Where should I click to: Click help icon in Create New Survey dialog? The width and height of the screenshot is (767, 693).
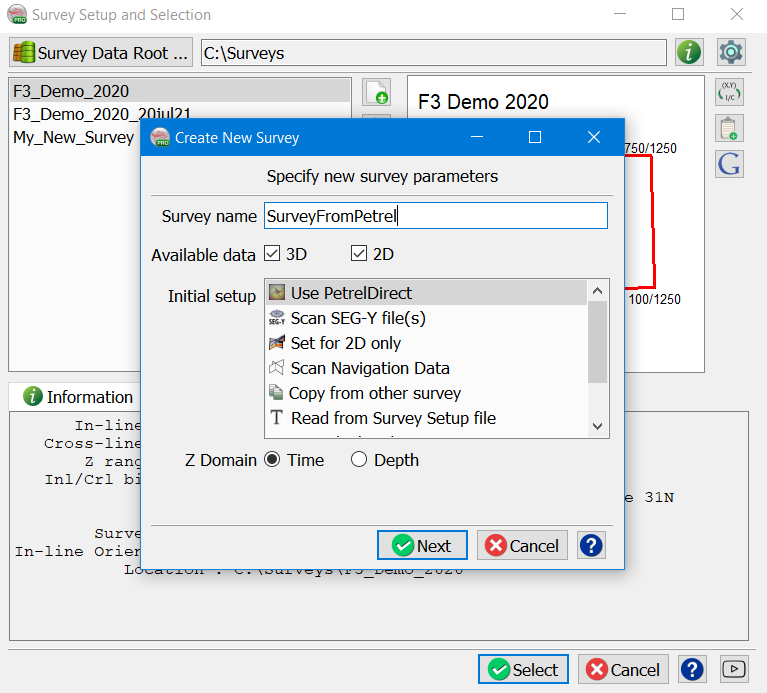[591, 545]
